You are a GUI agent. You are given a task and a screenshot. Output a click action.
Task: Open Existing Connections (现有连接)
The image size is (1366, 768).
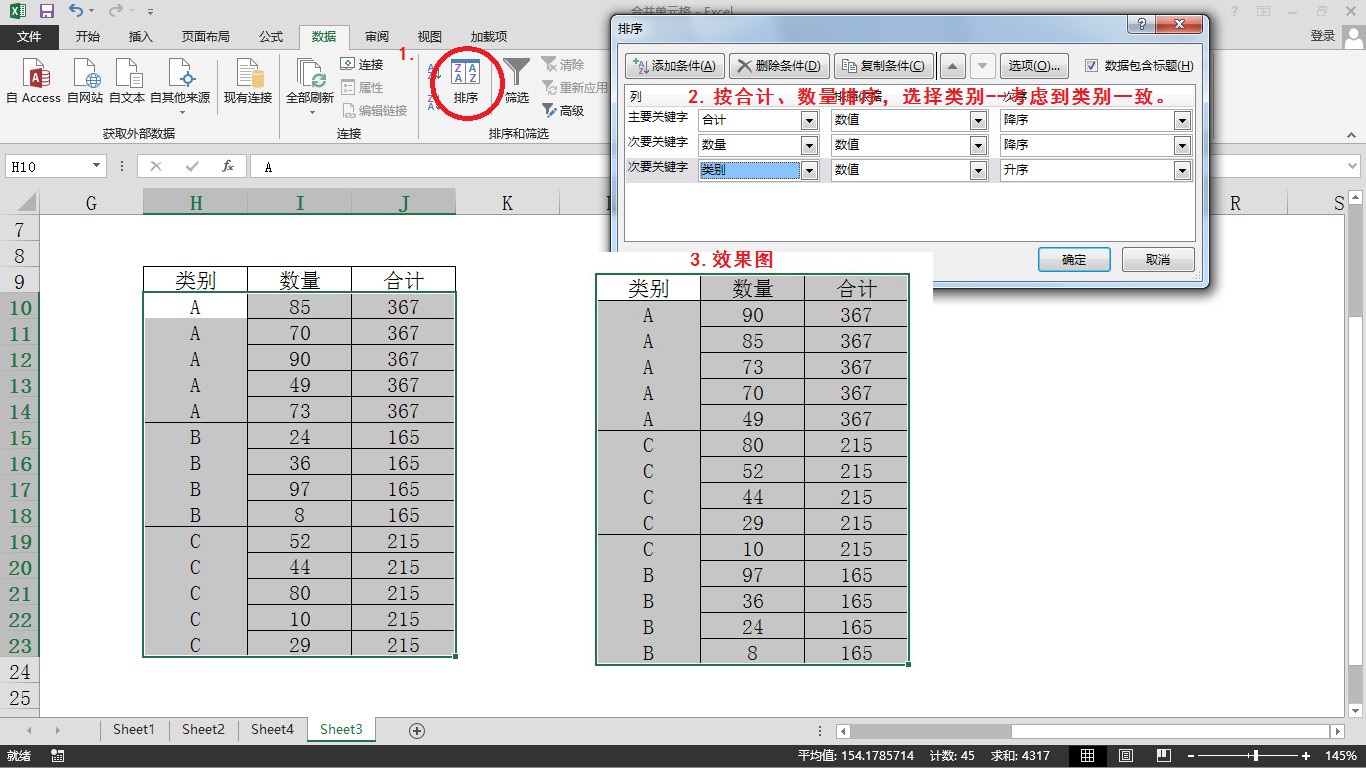(248, 82)
